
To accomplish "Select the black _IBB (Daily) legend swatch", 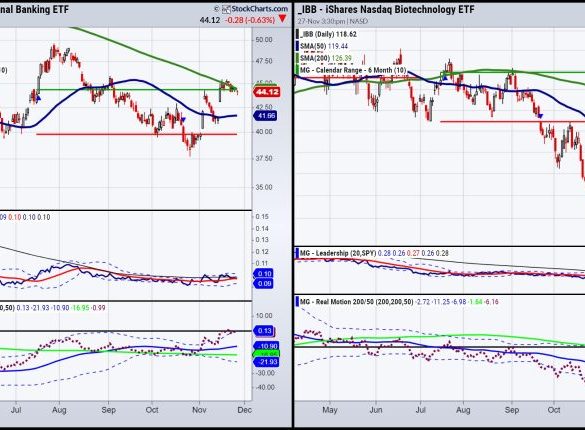I will (298, 34).
